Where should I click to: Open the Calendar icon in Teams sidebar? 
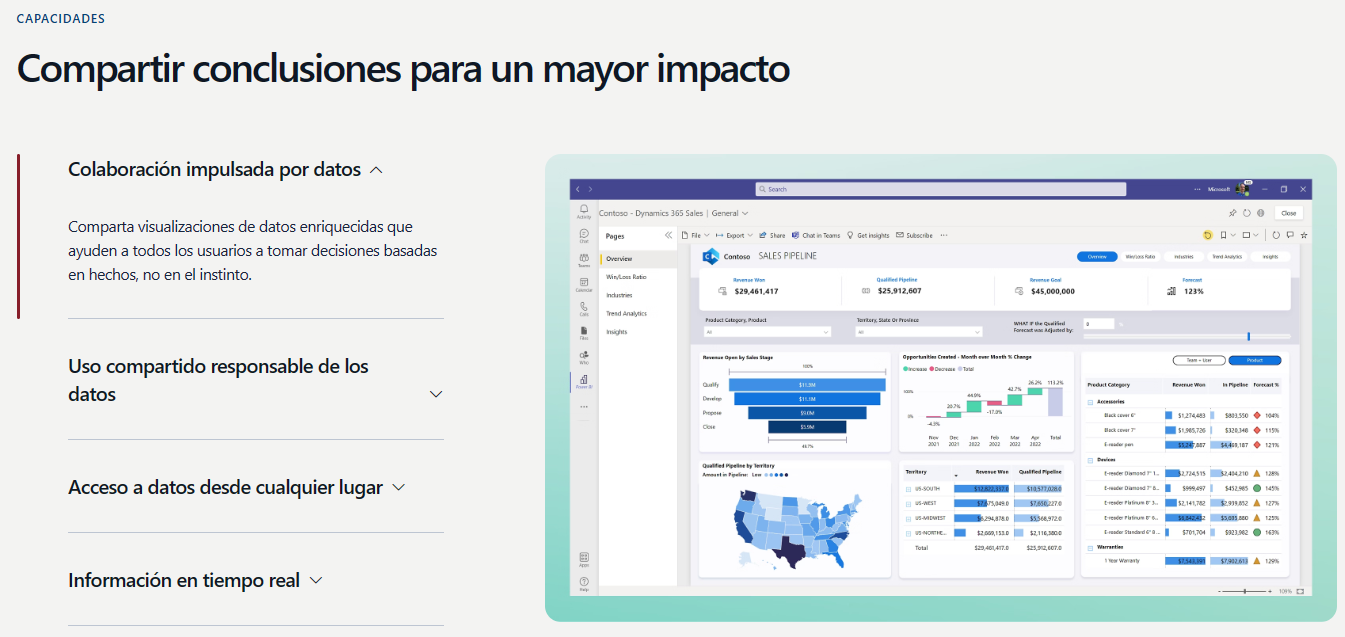[583, 284]
